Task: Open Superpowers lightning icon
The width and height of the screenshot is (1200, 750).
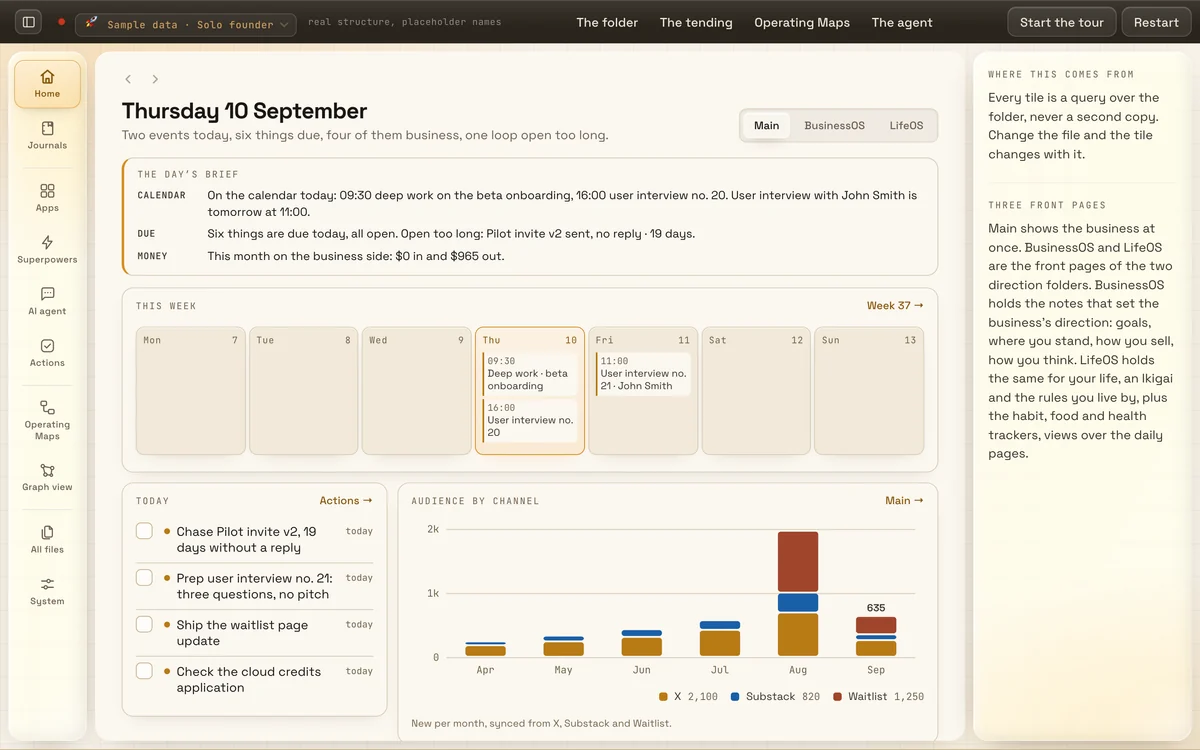Action: click(47, 250)
